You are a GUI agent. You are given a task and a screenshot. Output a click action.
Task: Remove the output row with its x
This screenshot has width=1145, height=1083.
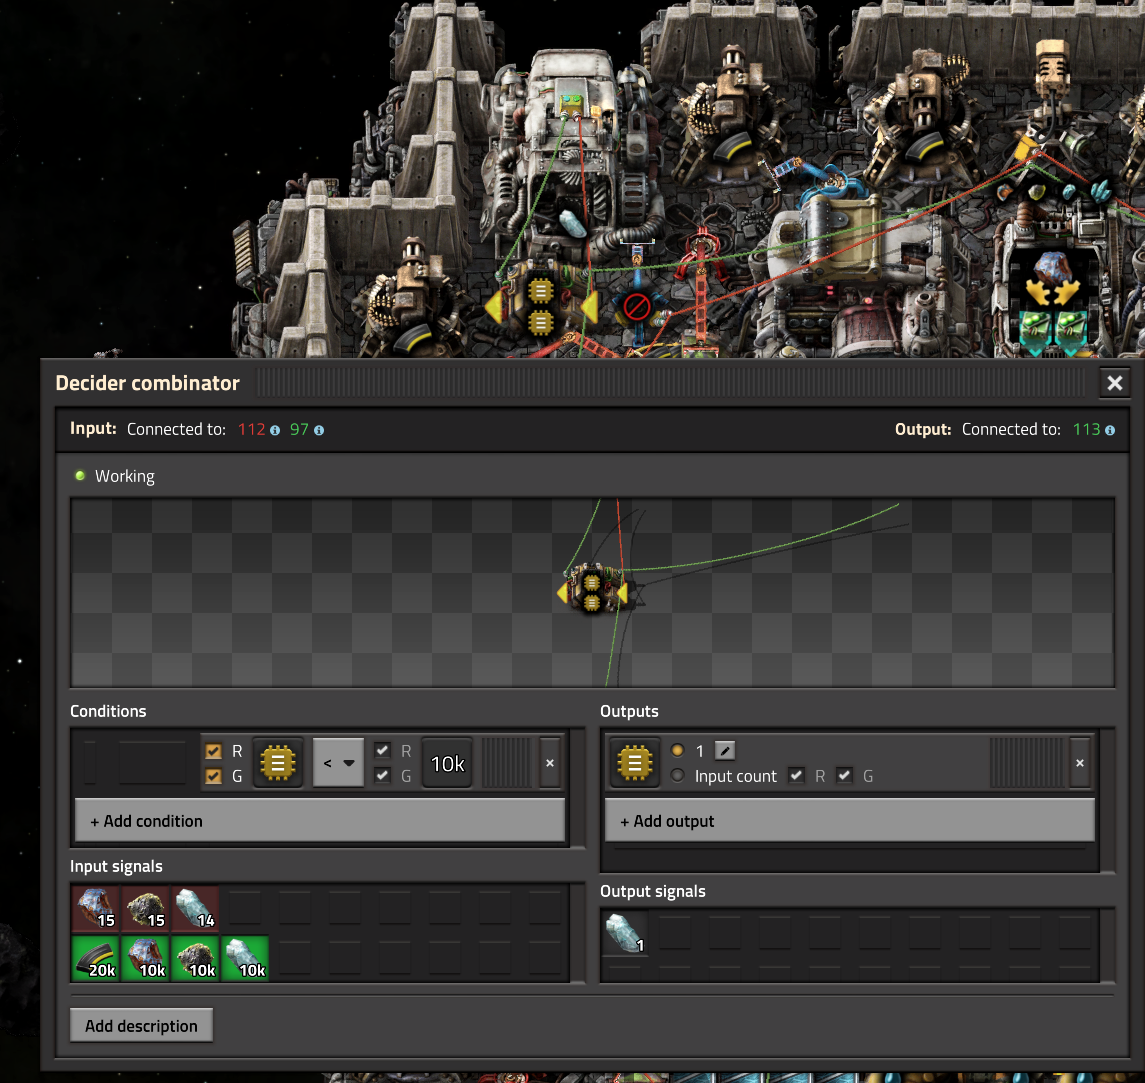point(1080,763)
